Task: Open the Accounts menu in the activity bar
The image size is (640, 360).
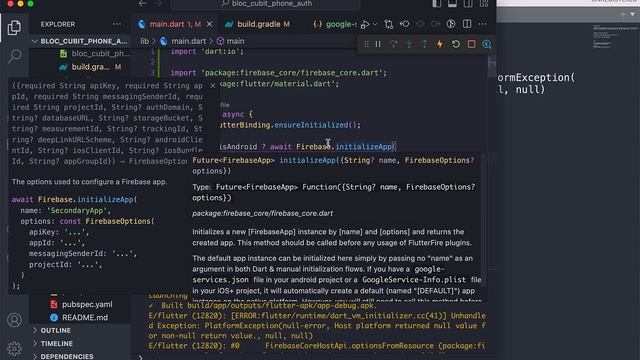Action: coord(14,320)
